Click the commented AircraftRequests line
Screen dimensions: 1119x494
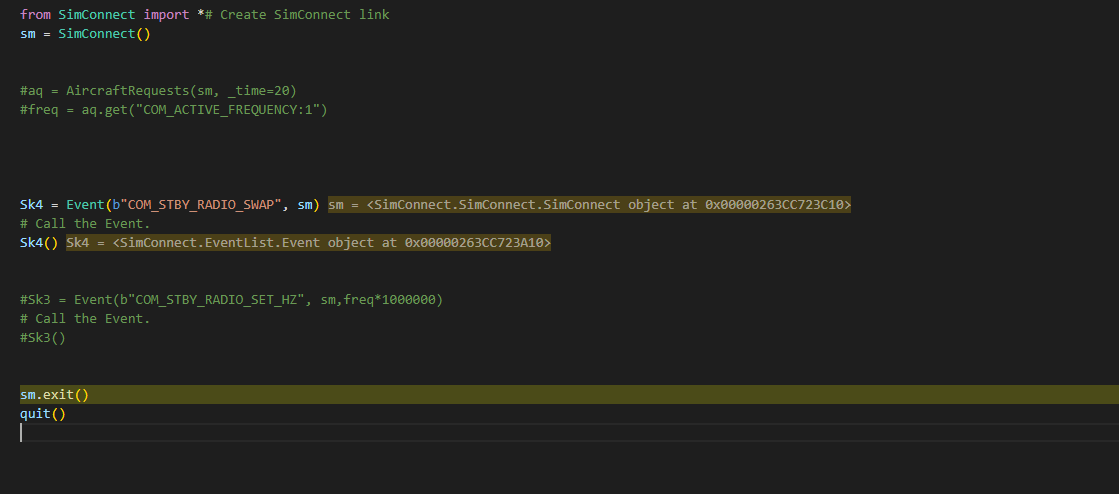click(x=157, y=90)
